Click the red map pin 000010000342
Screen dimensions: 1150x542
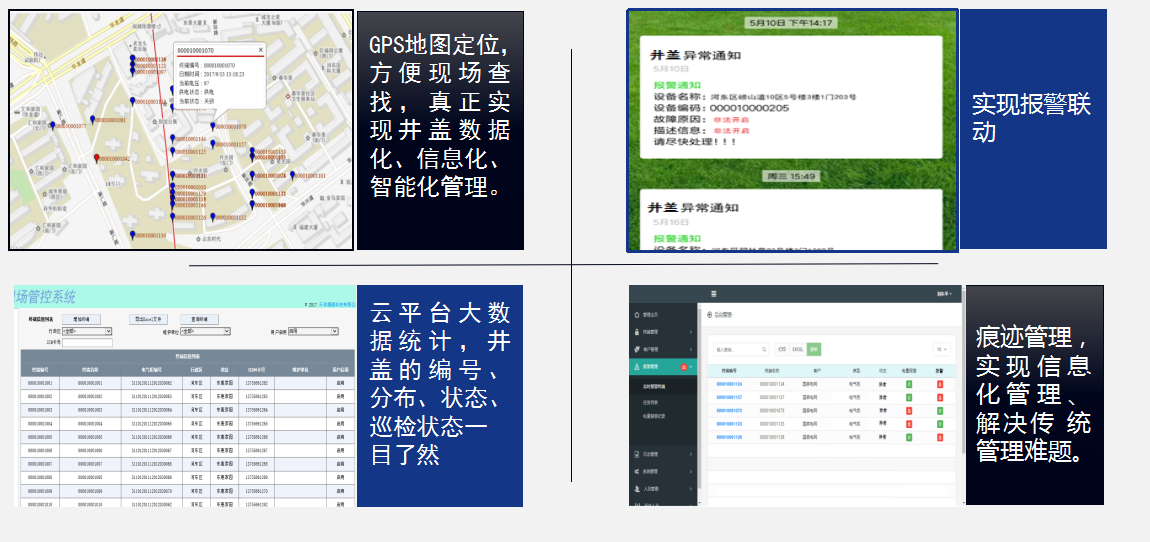[x=97, y=158]
